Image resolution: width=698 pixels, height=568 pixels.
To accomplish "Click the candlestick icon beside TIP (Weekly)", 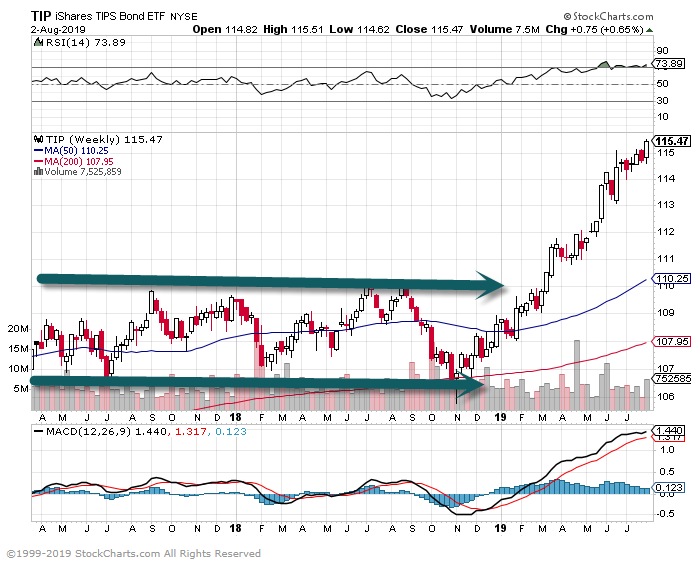I will click(38, 139).
